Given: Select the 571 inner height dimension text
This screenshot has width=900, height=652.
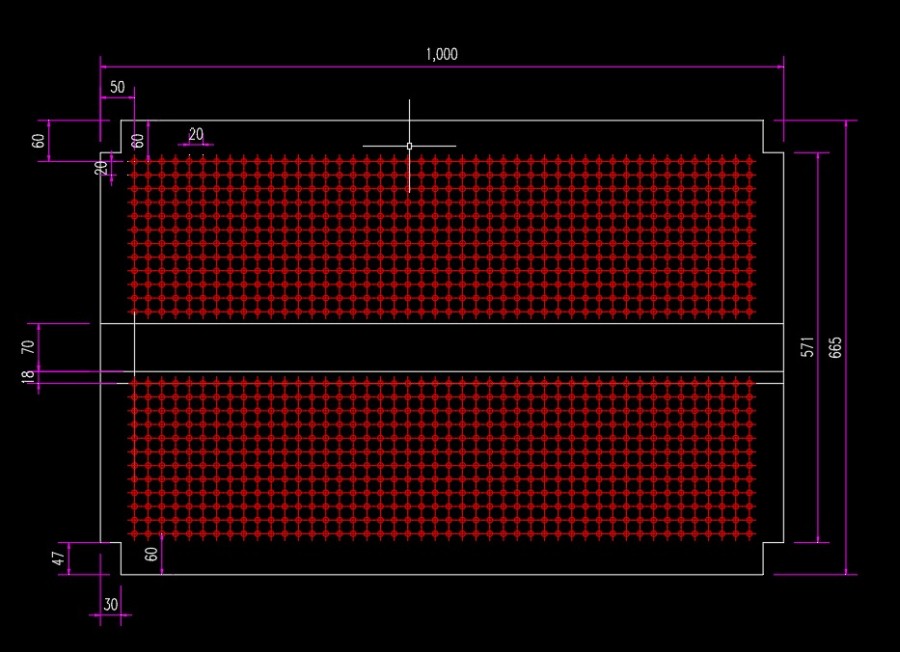Looking at the screenshot, I should pos(807,347).
